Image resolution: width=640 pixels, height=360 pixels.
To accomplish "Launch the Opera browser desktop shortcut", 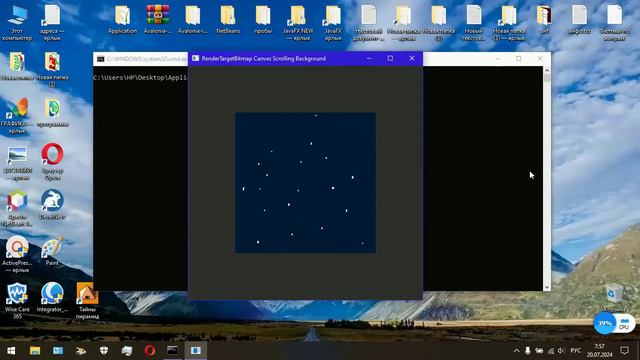I will [52, 162].
